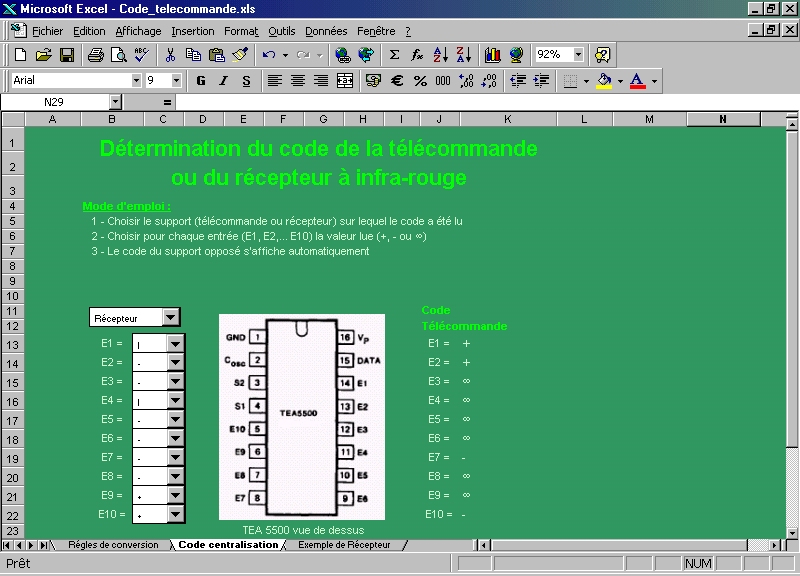Image resolution: width=800 pixels, height=576 pixels.
Task: Switch to Exemple de Récepteur sheet tab
Action: tap(347, 545)
